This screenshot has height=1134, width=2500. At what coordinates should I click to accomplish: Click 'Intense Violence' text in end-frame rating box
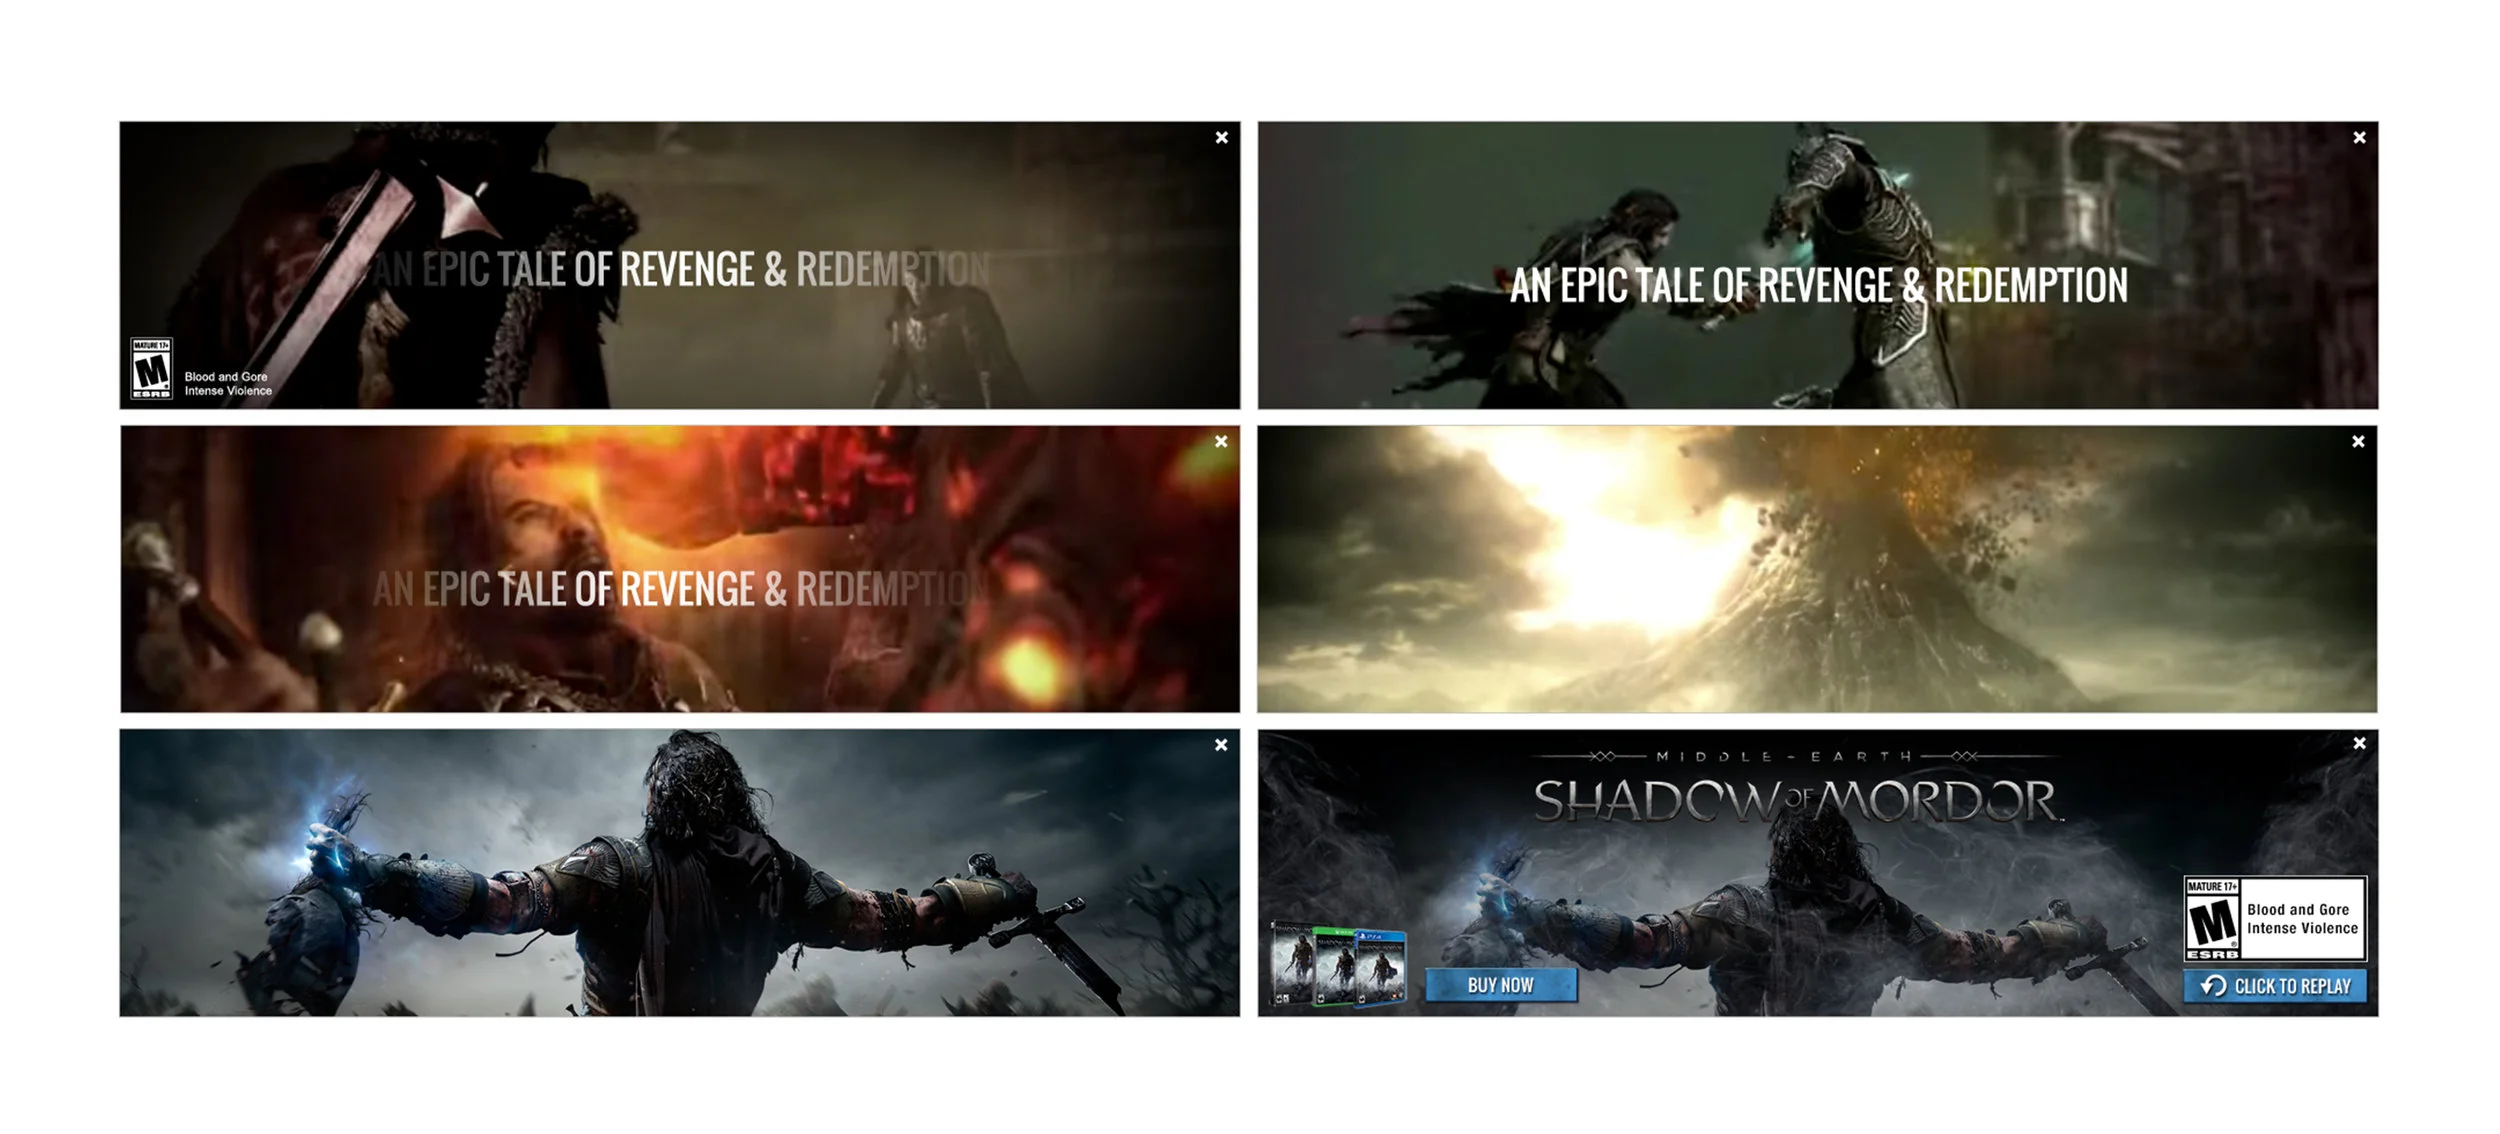[x=2302, y=928]
